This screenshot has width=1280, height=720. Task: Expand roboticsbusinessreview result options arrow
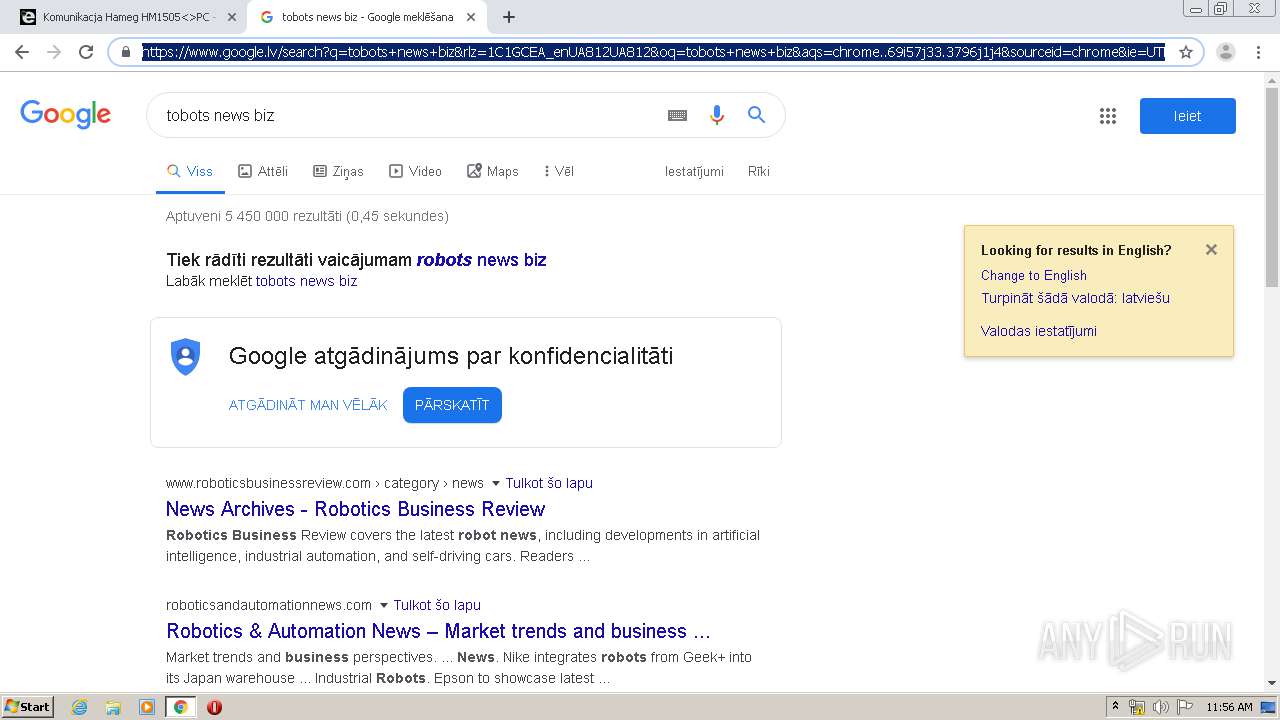click(x=495, y=483)
